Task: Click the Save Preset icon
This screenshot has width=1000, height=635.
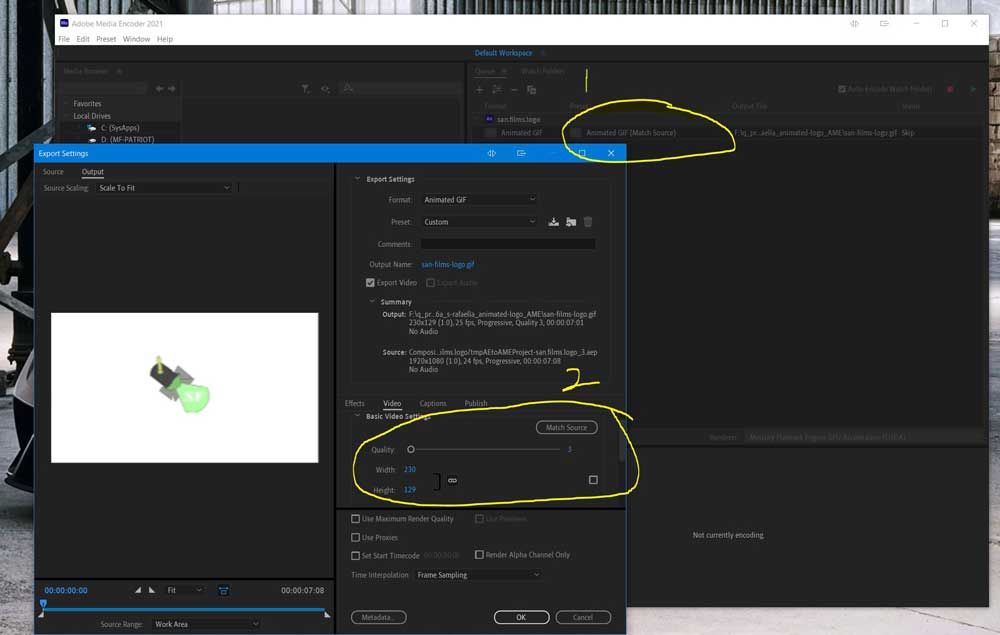Action: click(x=554, y=222)
